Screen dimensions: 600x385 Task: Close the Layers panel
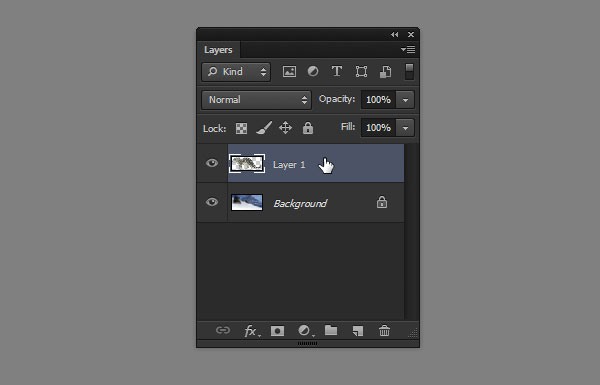(411, 34)
